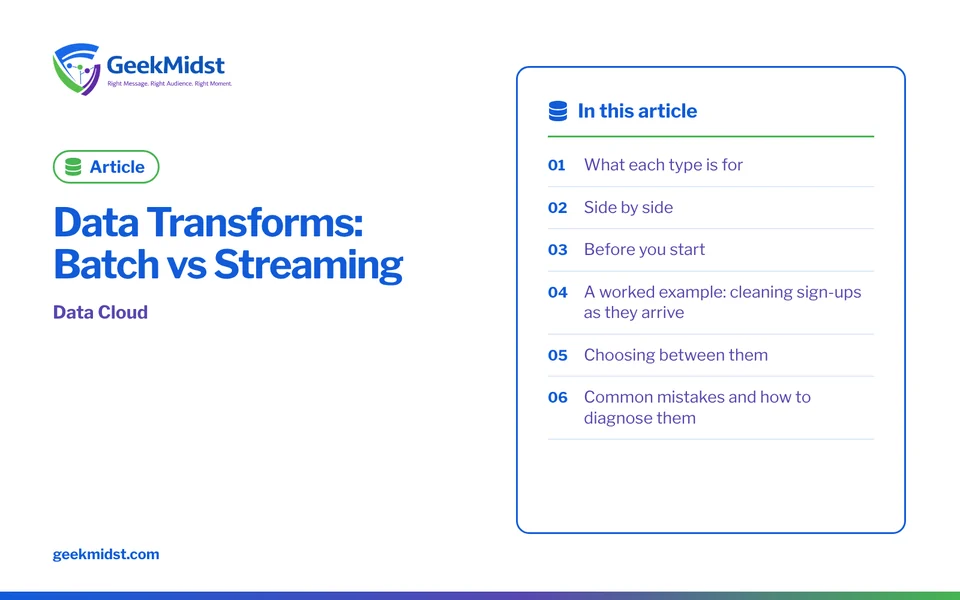Click the number 04 in contents list
This screenshot has height=600, width=960.
point(558,292)
